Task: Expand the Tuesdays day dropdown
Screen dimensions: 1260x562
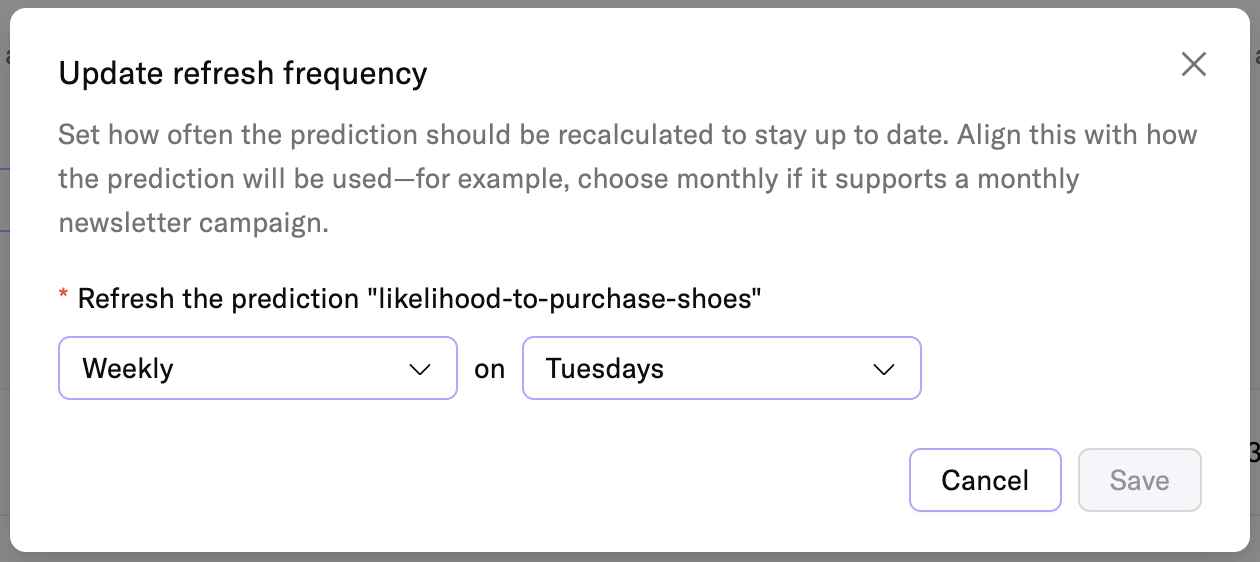Action: (721, 369)
